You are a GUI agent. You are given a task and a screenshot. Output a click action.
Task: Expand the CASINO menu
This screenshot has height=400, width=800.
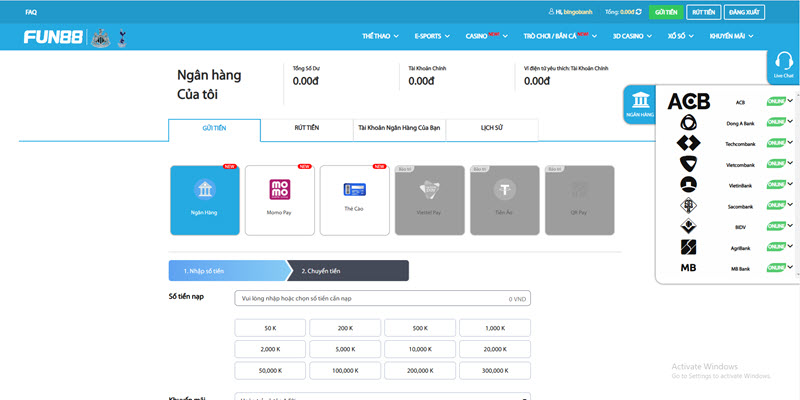(487, 36)
